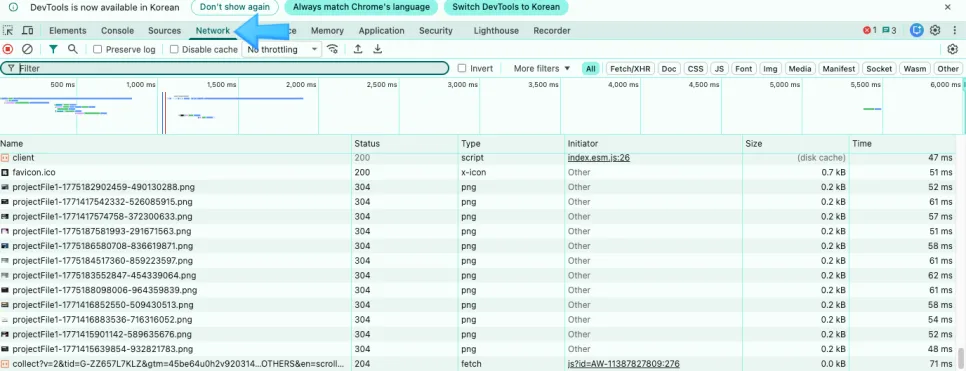Viewport: 966px width, 371px height.
Task: Toggle the Doc type filter
Action: pyautogui.click(x=669, y=68)
